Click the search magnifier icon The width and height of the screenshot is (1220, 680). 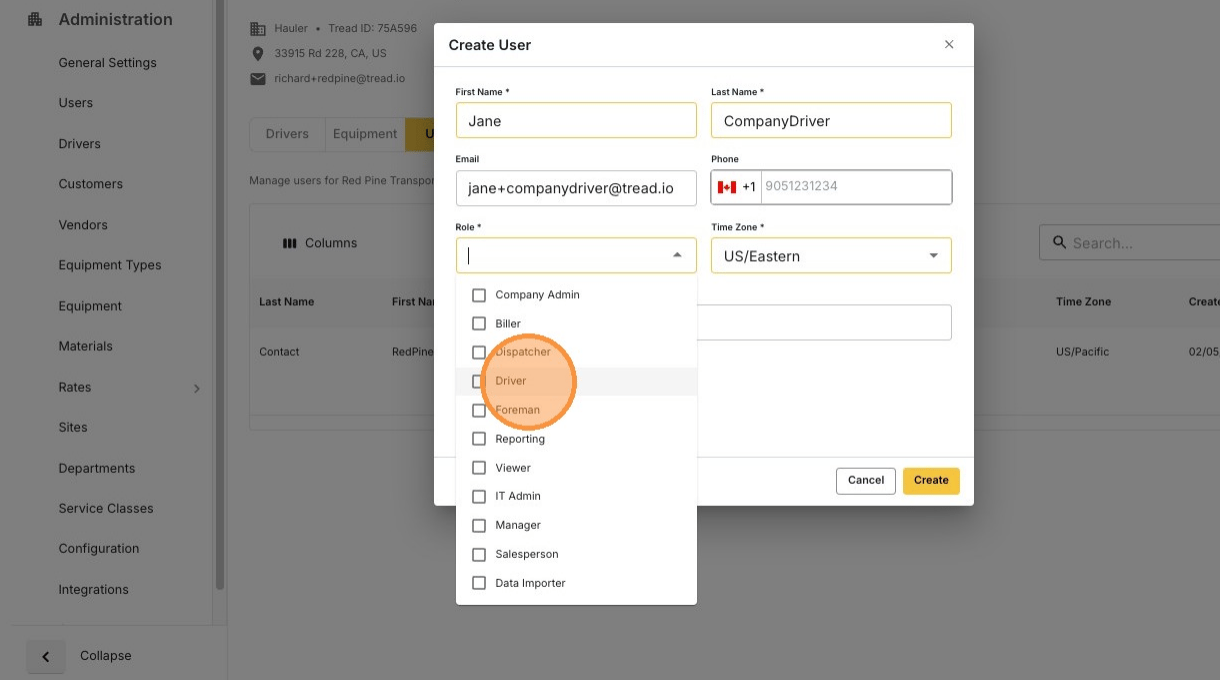1059,243
